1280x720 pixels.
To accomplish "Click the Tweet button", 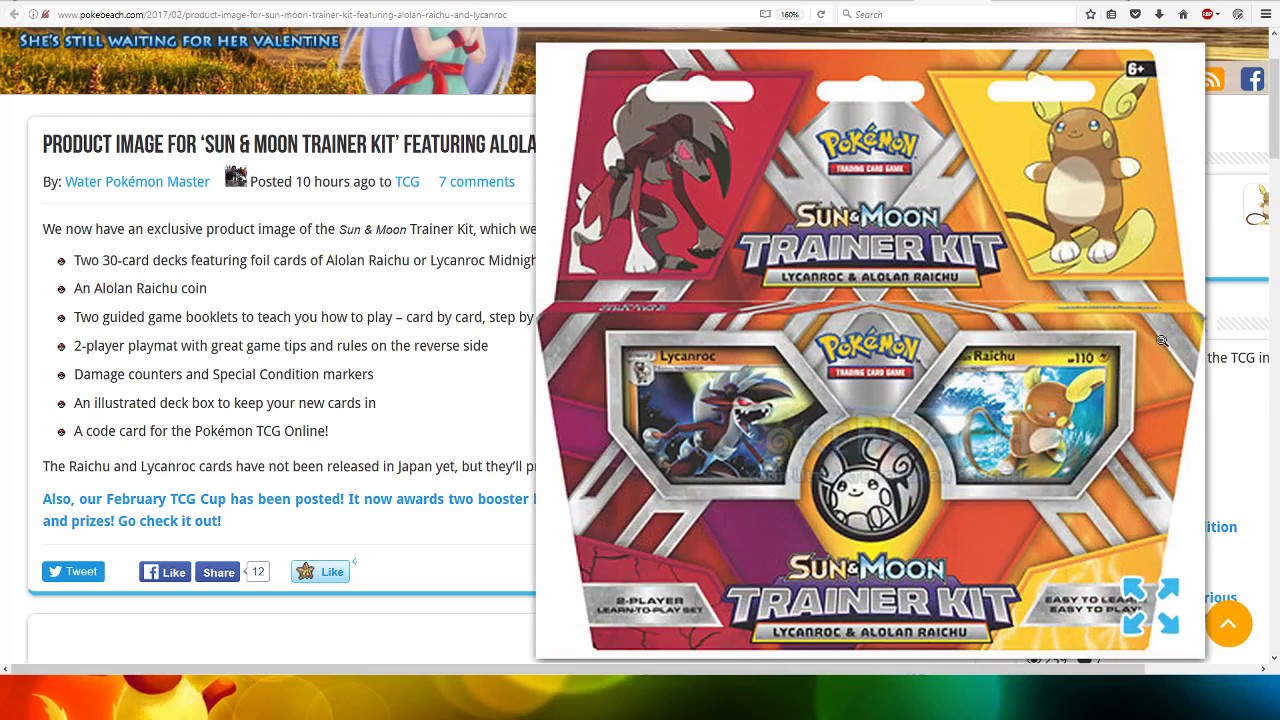I will coord(73,572).
